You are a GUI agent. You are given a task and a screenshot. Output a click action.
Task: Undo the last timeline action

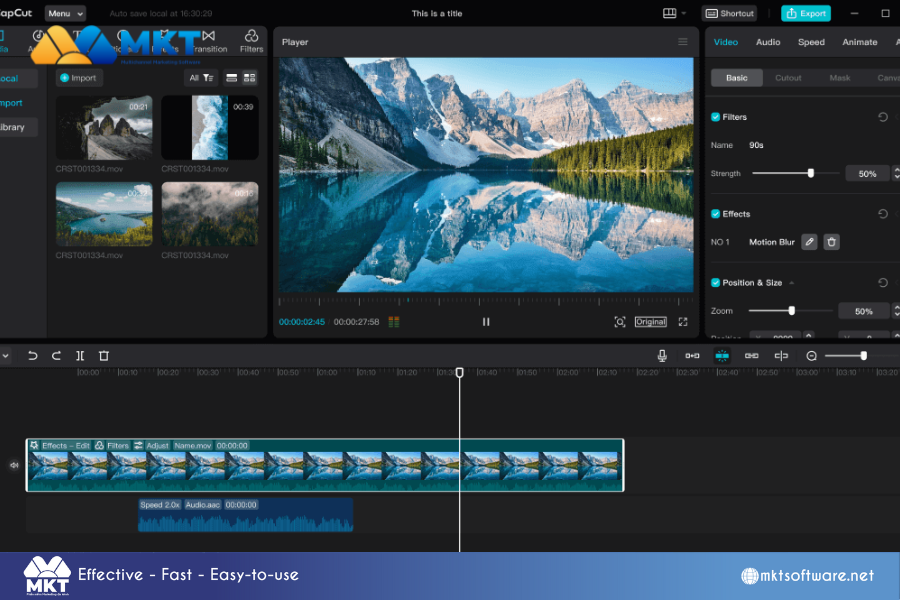click(x=33, y=356)
